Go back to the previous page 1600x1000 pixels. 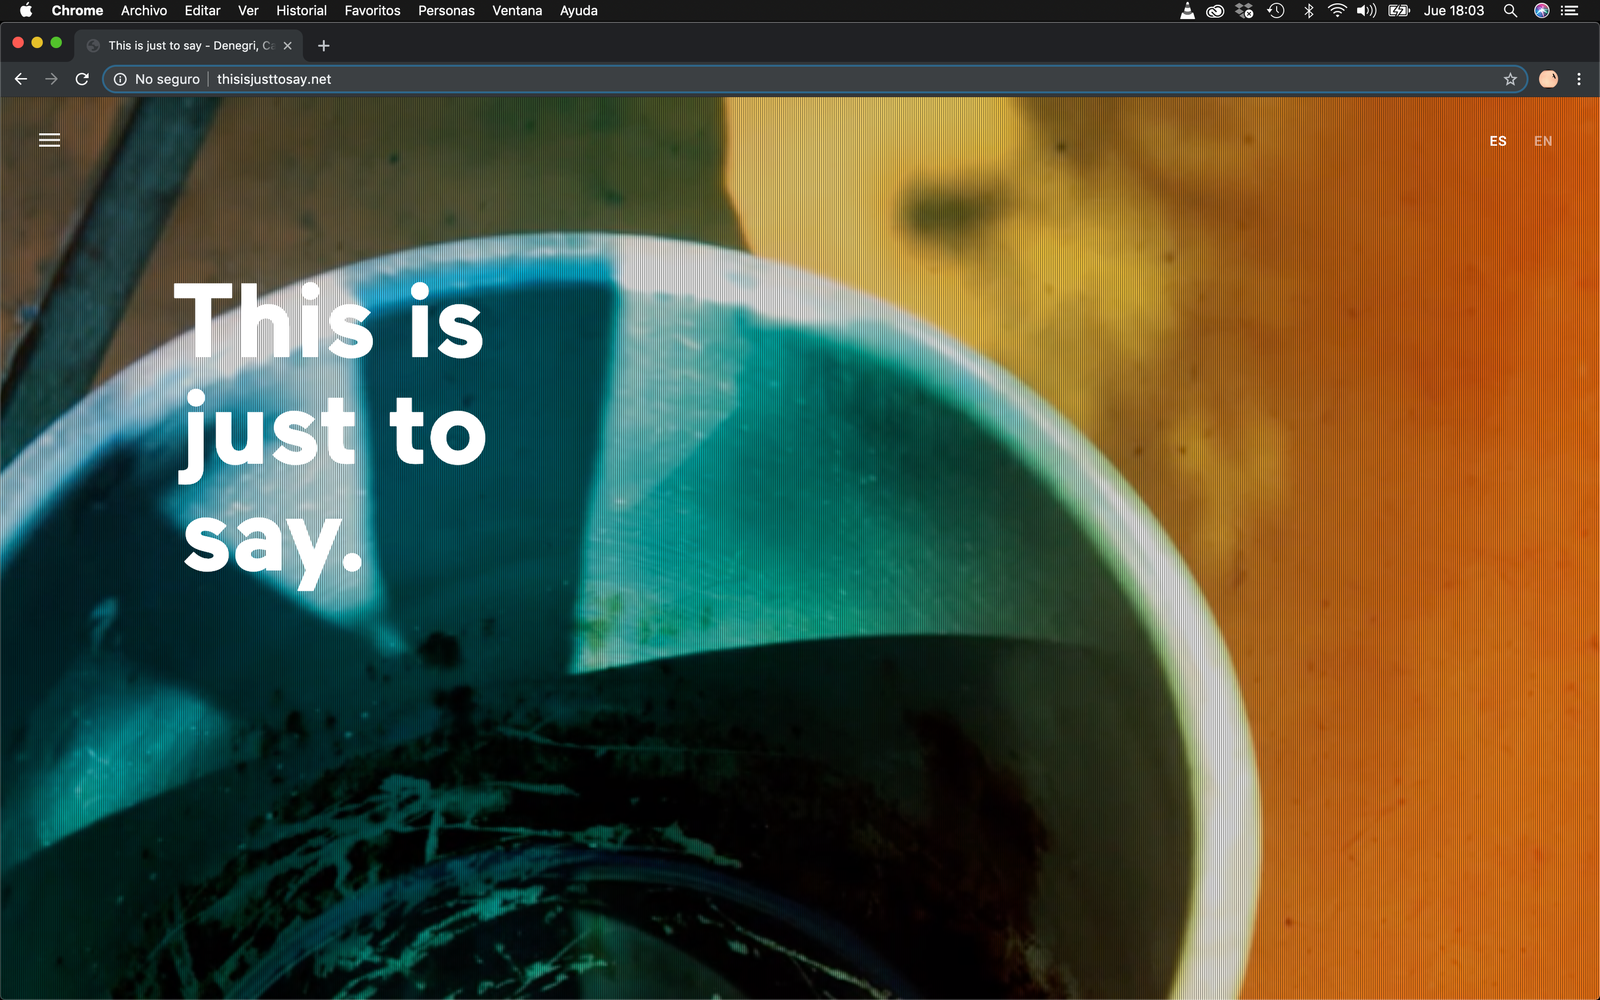tap(21, 79)
